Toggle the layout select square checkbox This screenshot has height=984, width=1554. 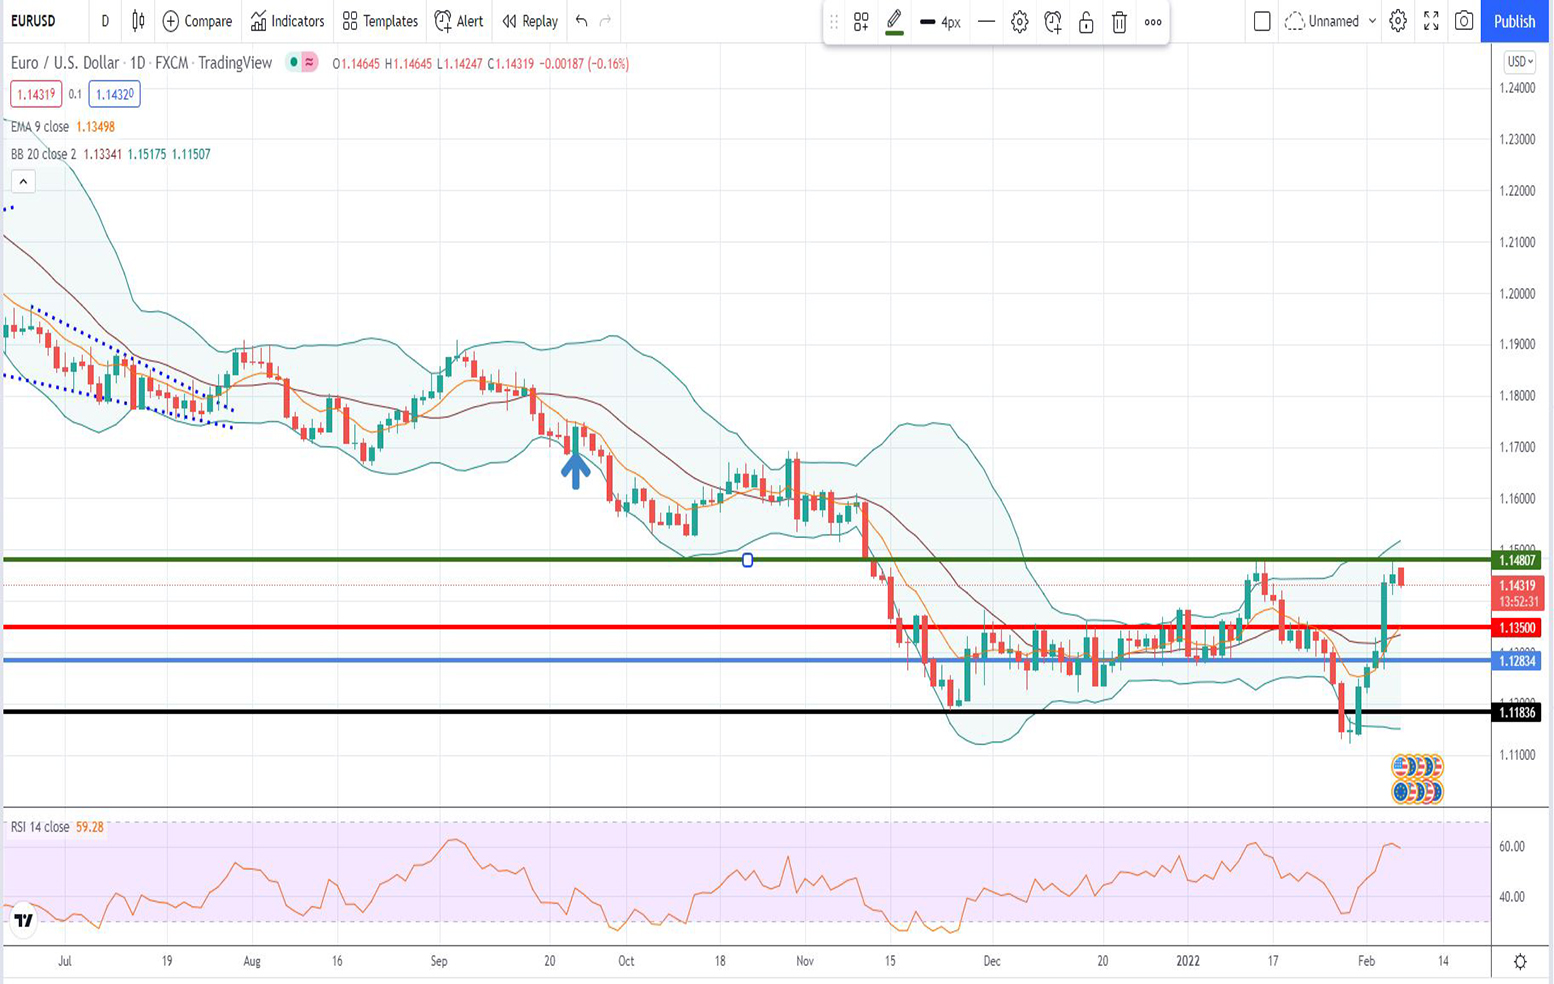(x=1262, y=21)
